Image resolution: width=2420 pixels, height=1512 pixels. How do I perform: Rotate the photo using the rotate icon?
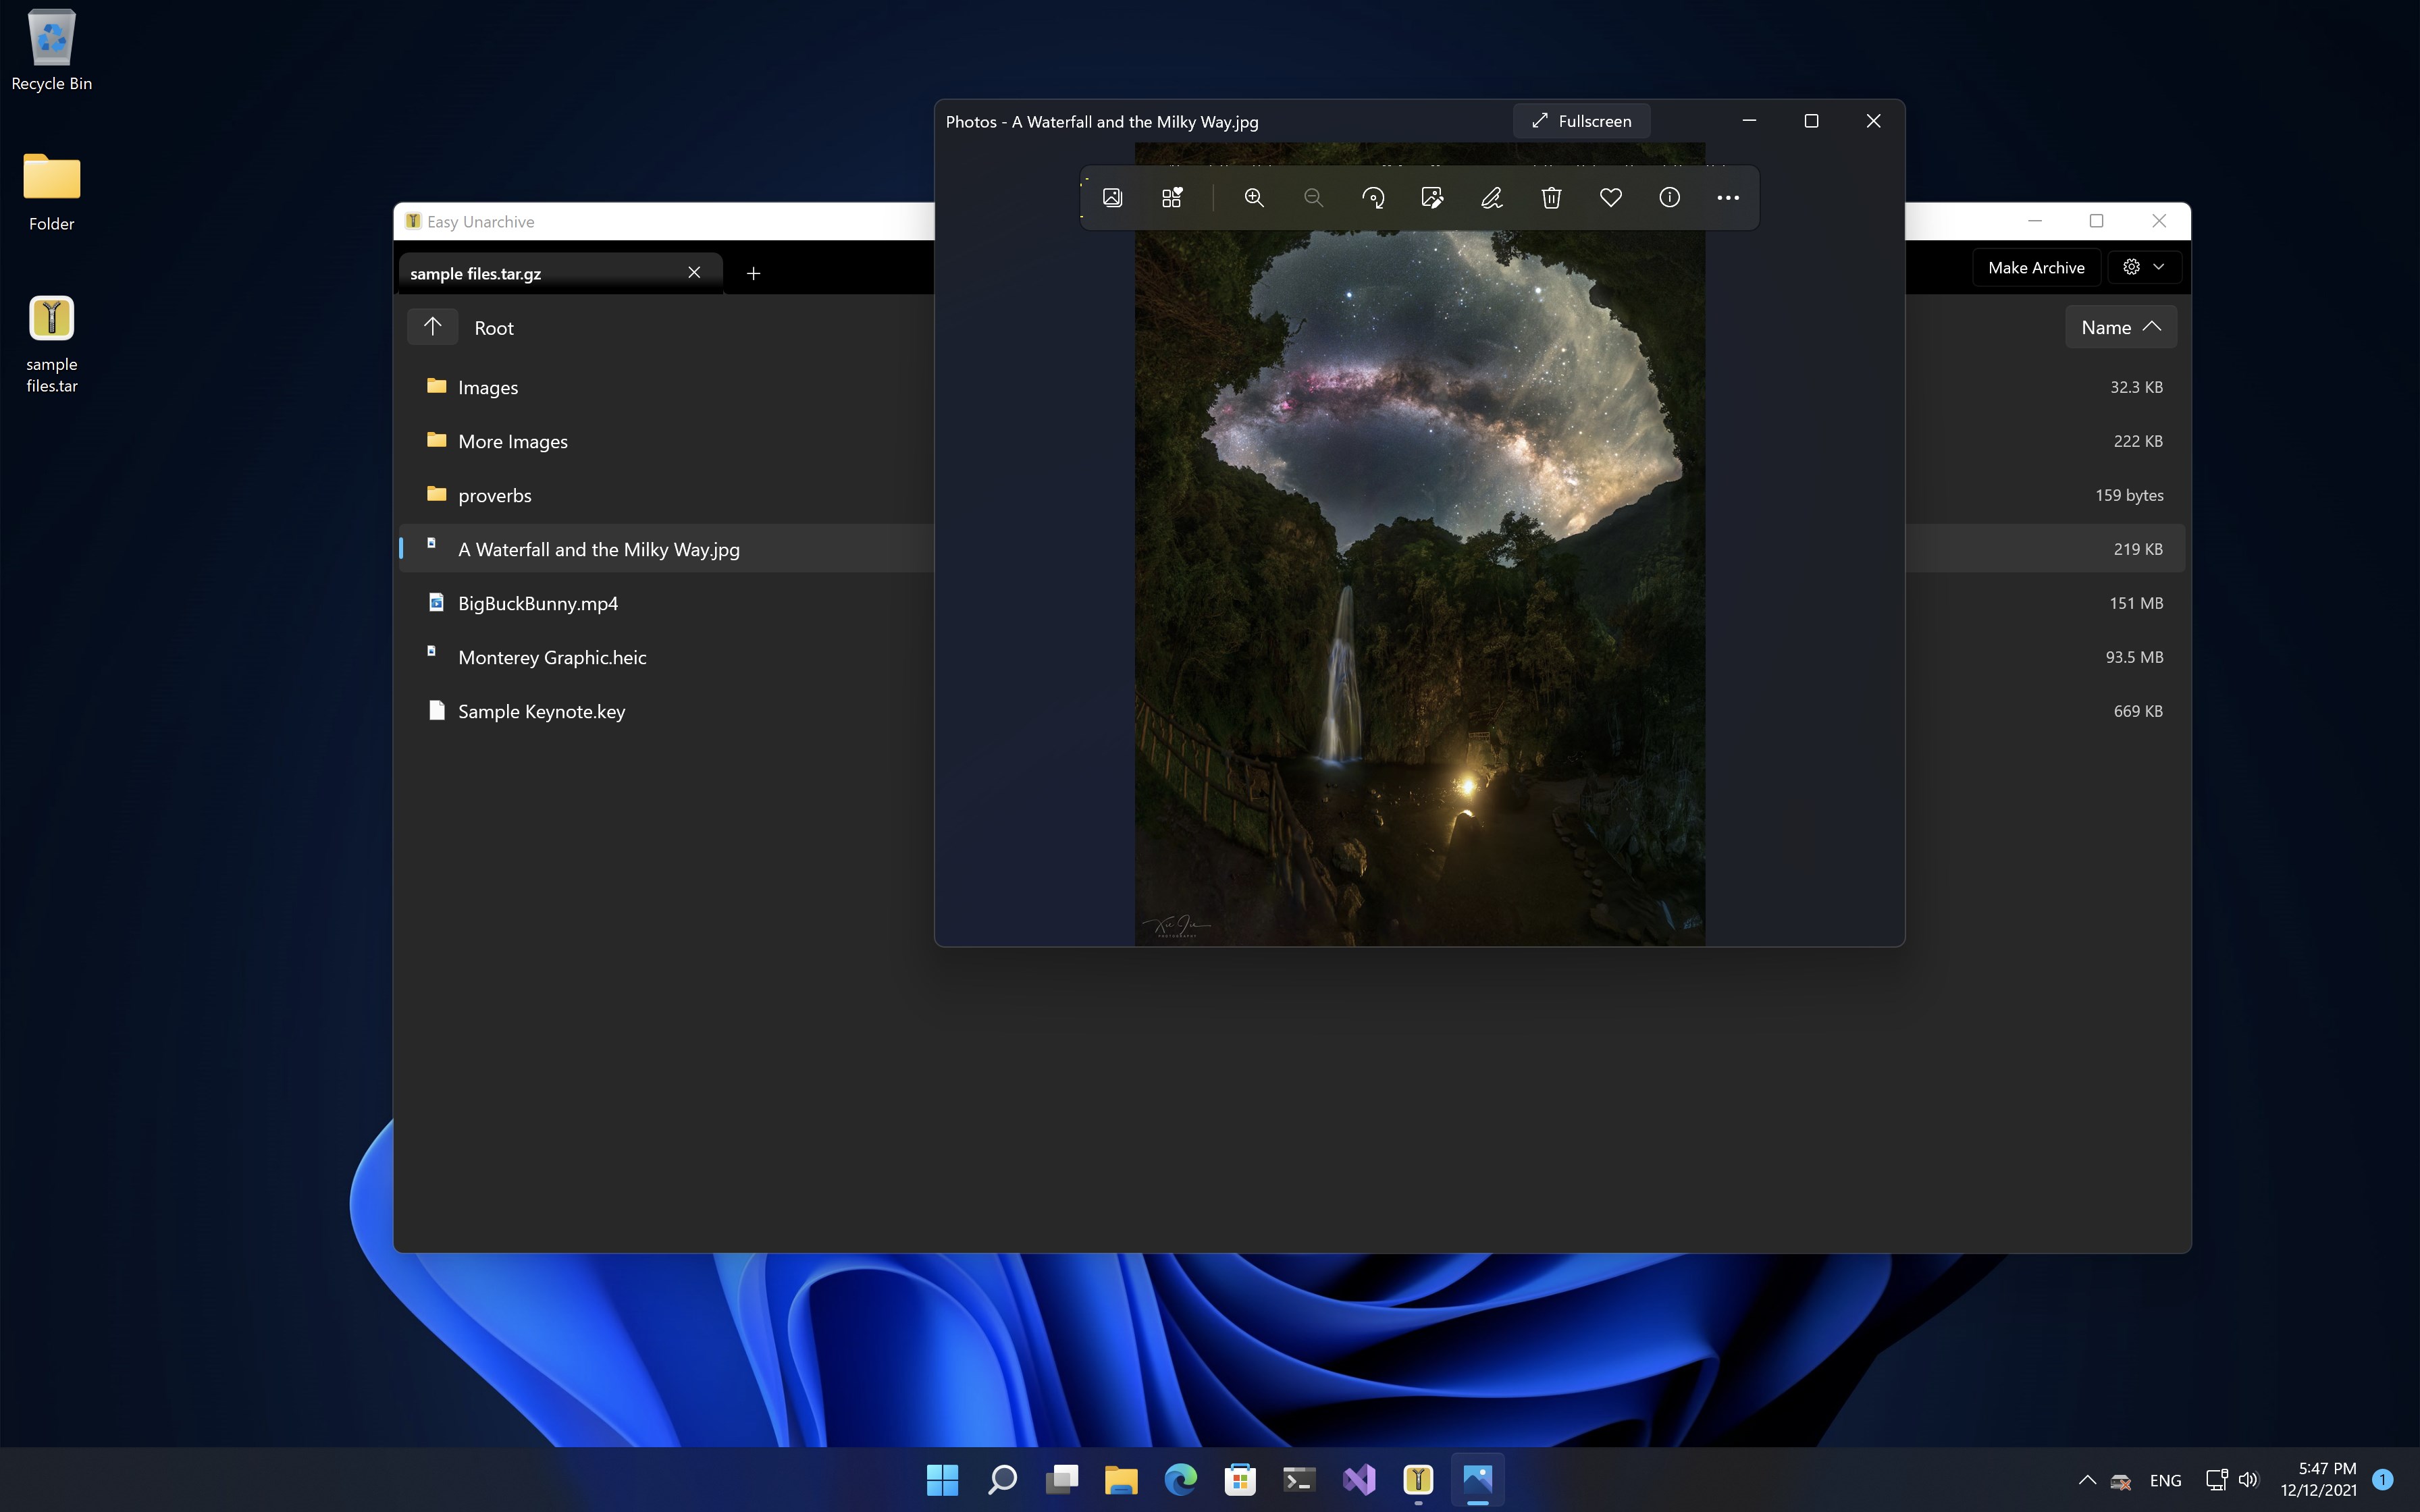point(1373,198)
